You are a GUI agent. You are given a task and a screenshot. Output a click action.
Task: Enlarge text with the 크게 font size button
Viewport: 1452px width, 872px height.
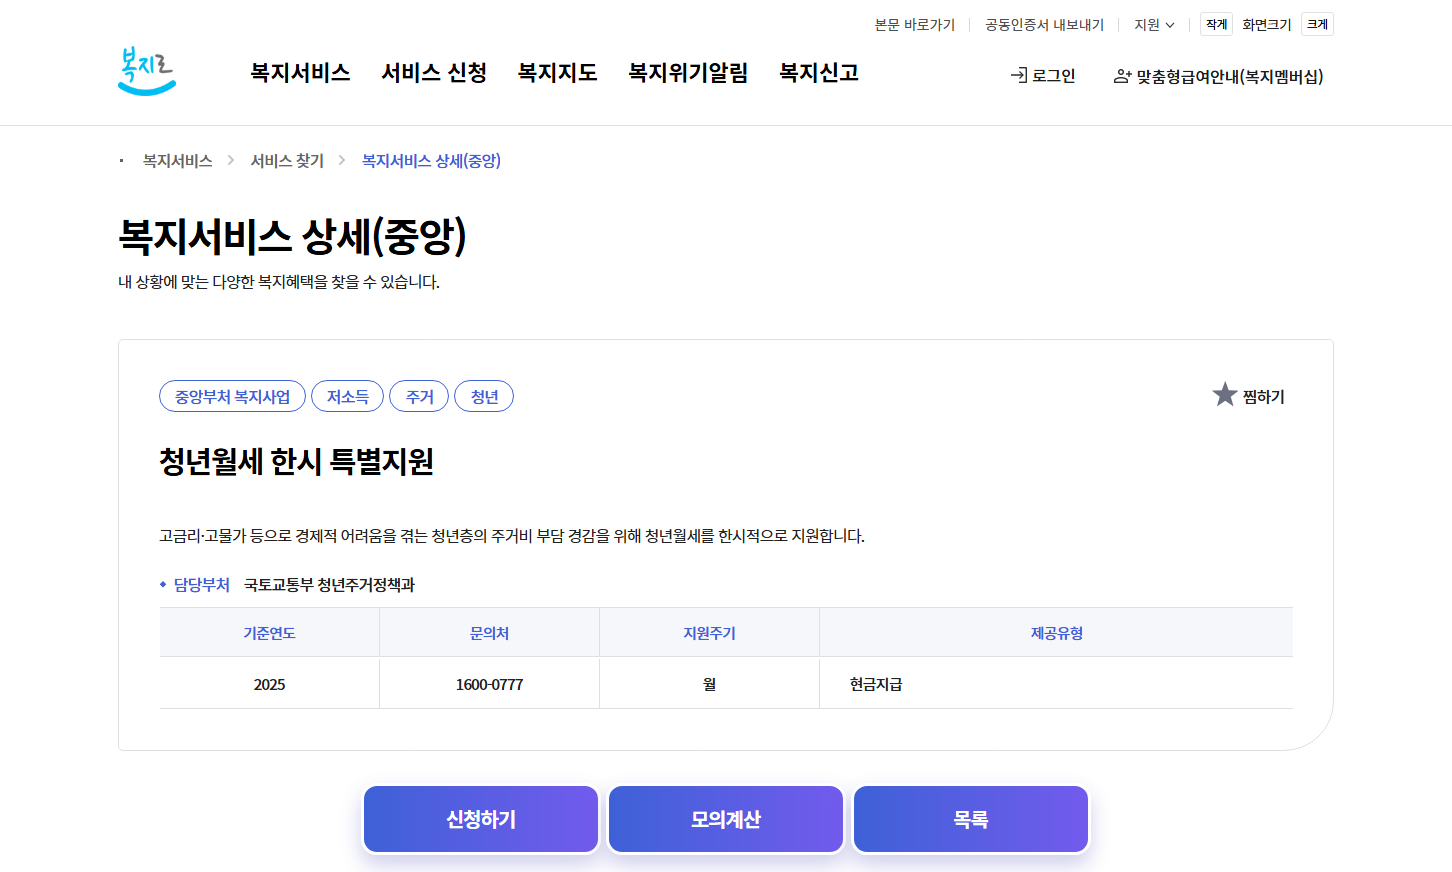click(x=1317, y=24)
